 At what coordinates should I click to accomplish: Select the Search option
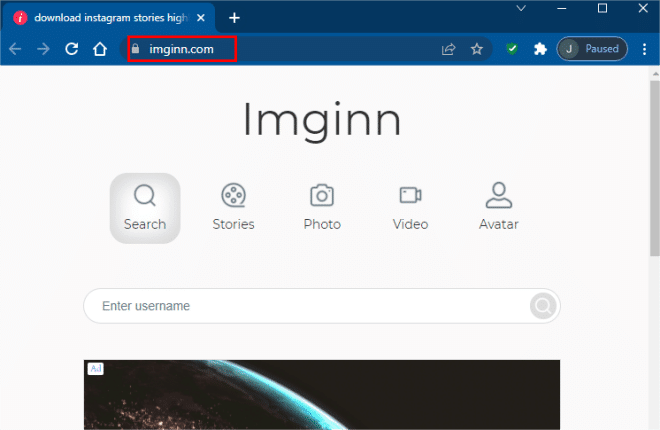[145, 208]
